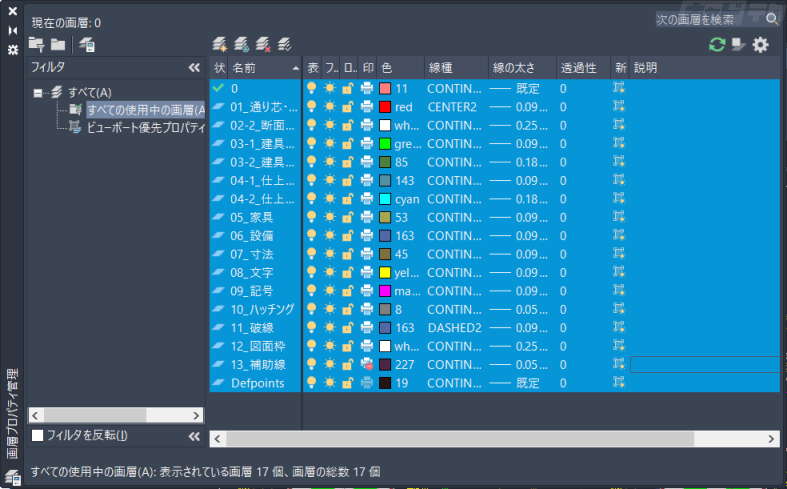787x489 pixels.
Task: Click the layer palette icon at the bottom-left corner
Action: tap(13, 476)
